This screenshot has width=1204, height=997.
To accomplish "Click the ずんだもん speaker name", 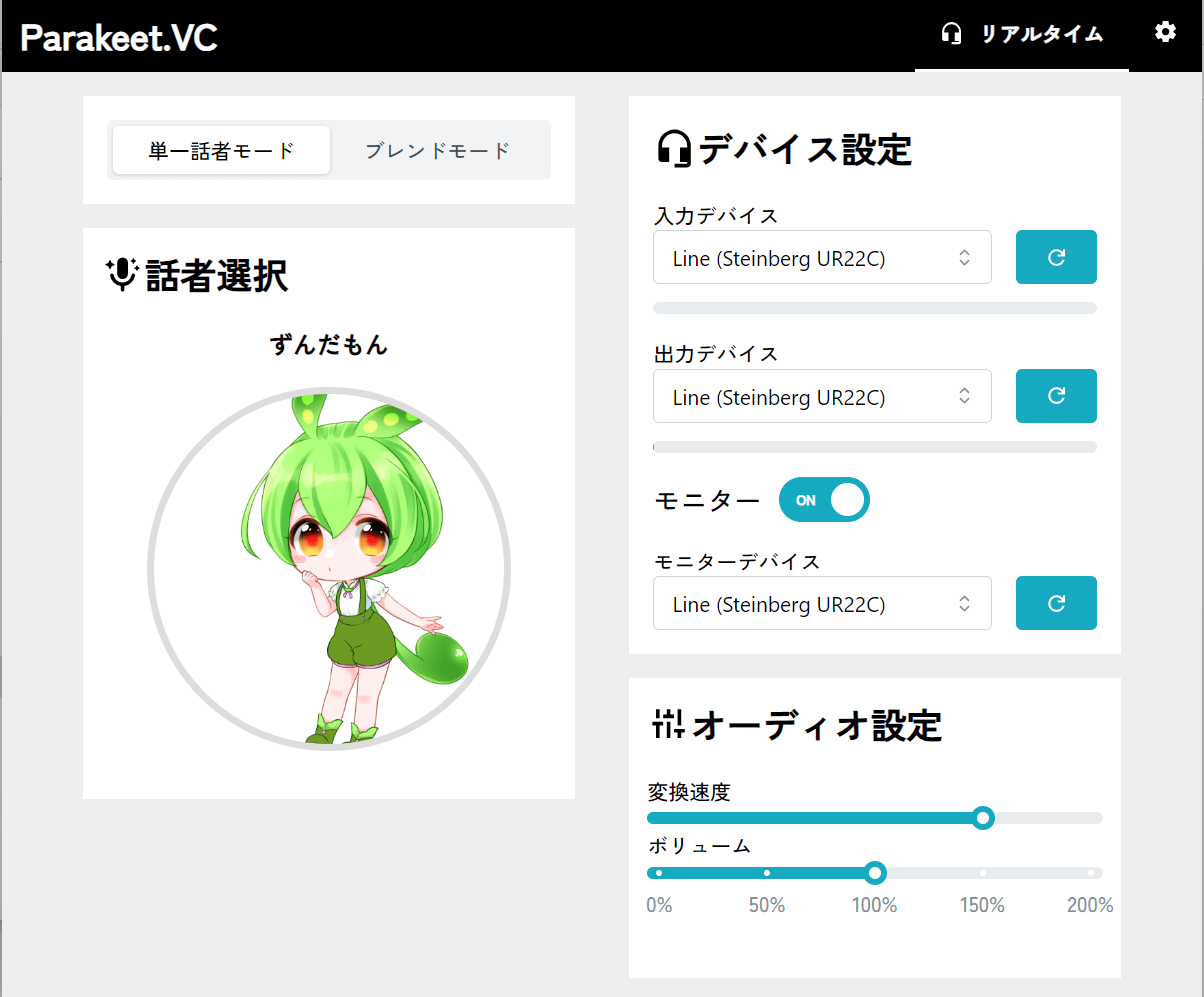I will [x=329, y=346].
